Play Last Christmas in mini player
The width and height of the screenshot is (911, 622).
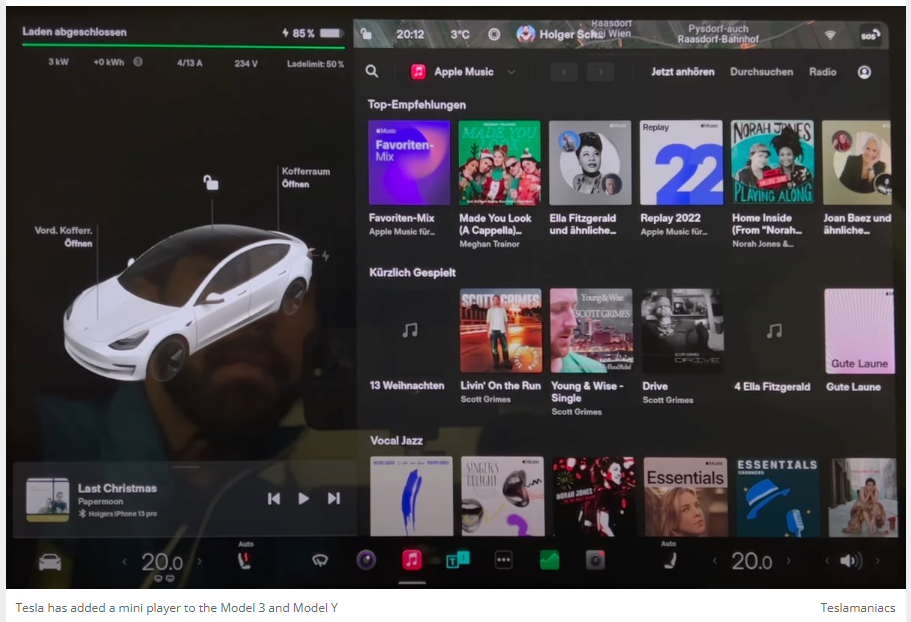coord(303,498)
